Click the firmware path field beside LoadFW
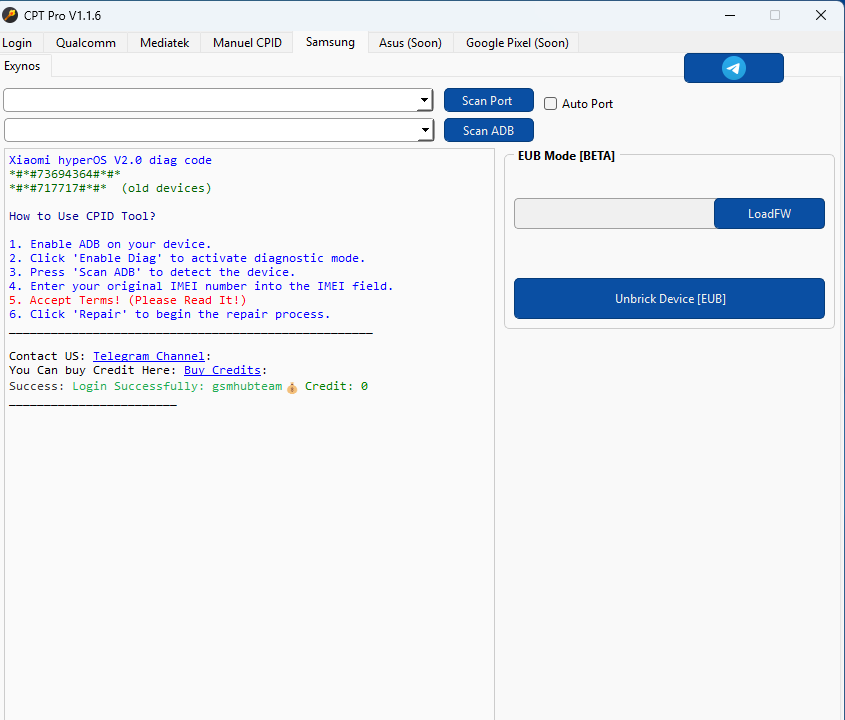The width and height of the screenshot is (845, 720). (x=614, y=213)
